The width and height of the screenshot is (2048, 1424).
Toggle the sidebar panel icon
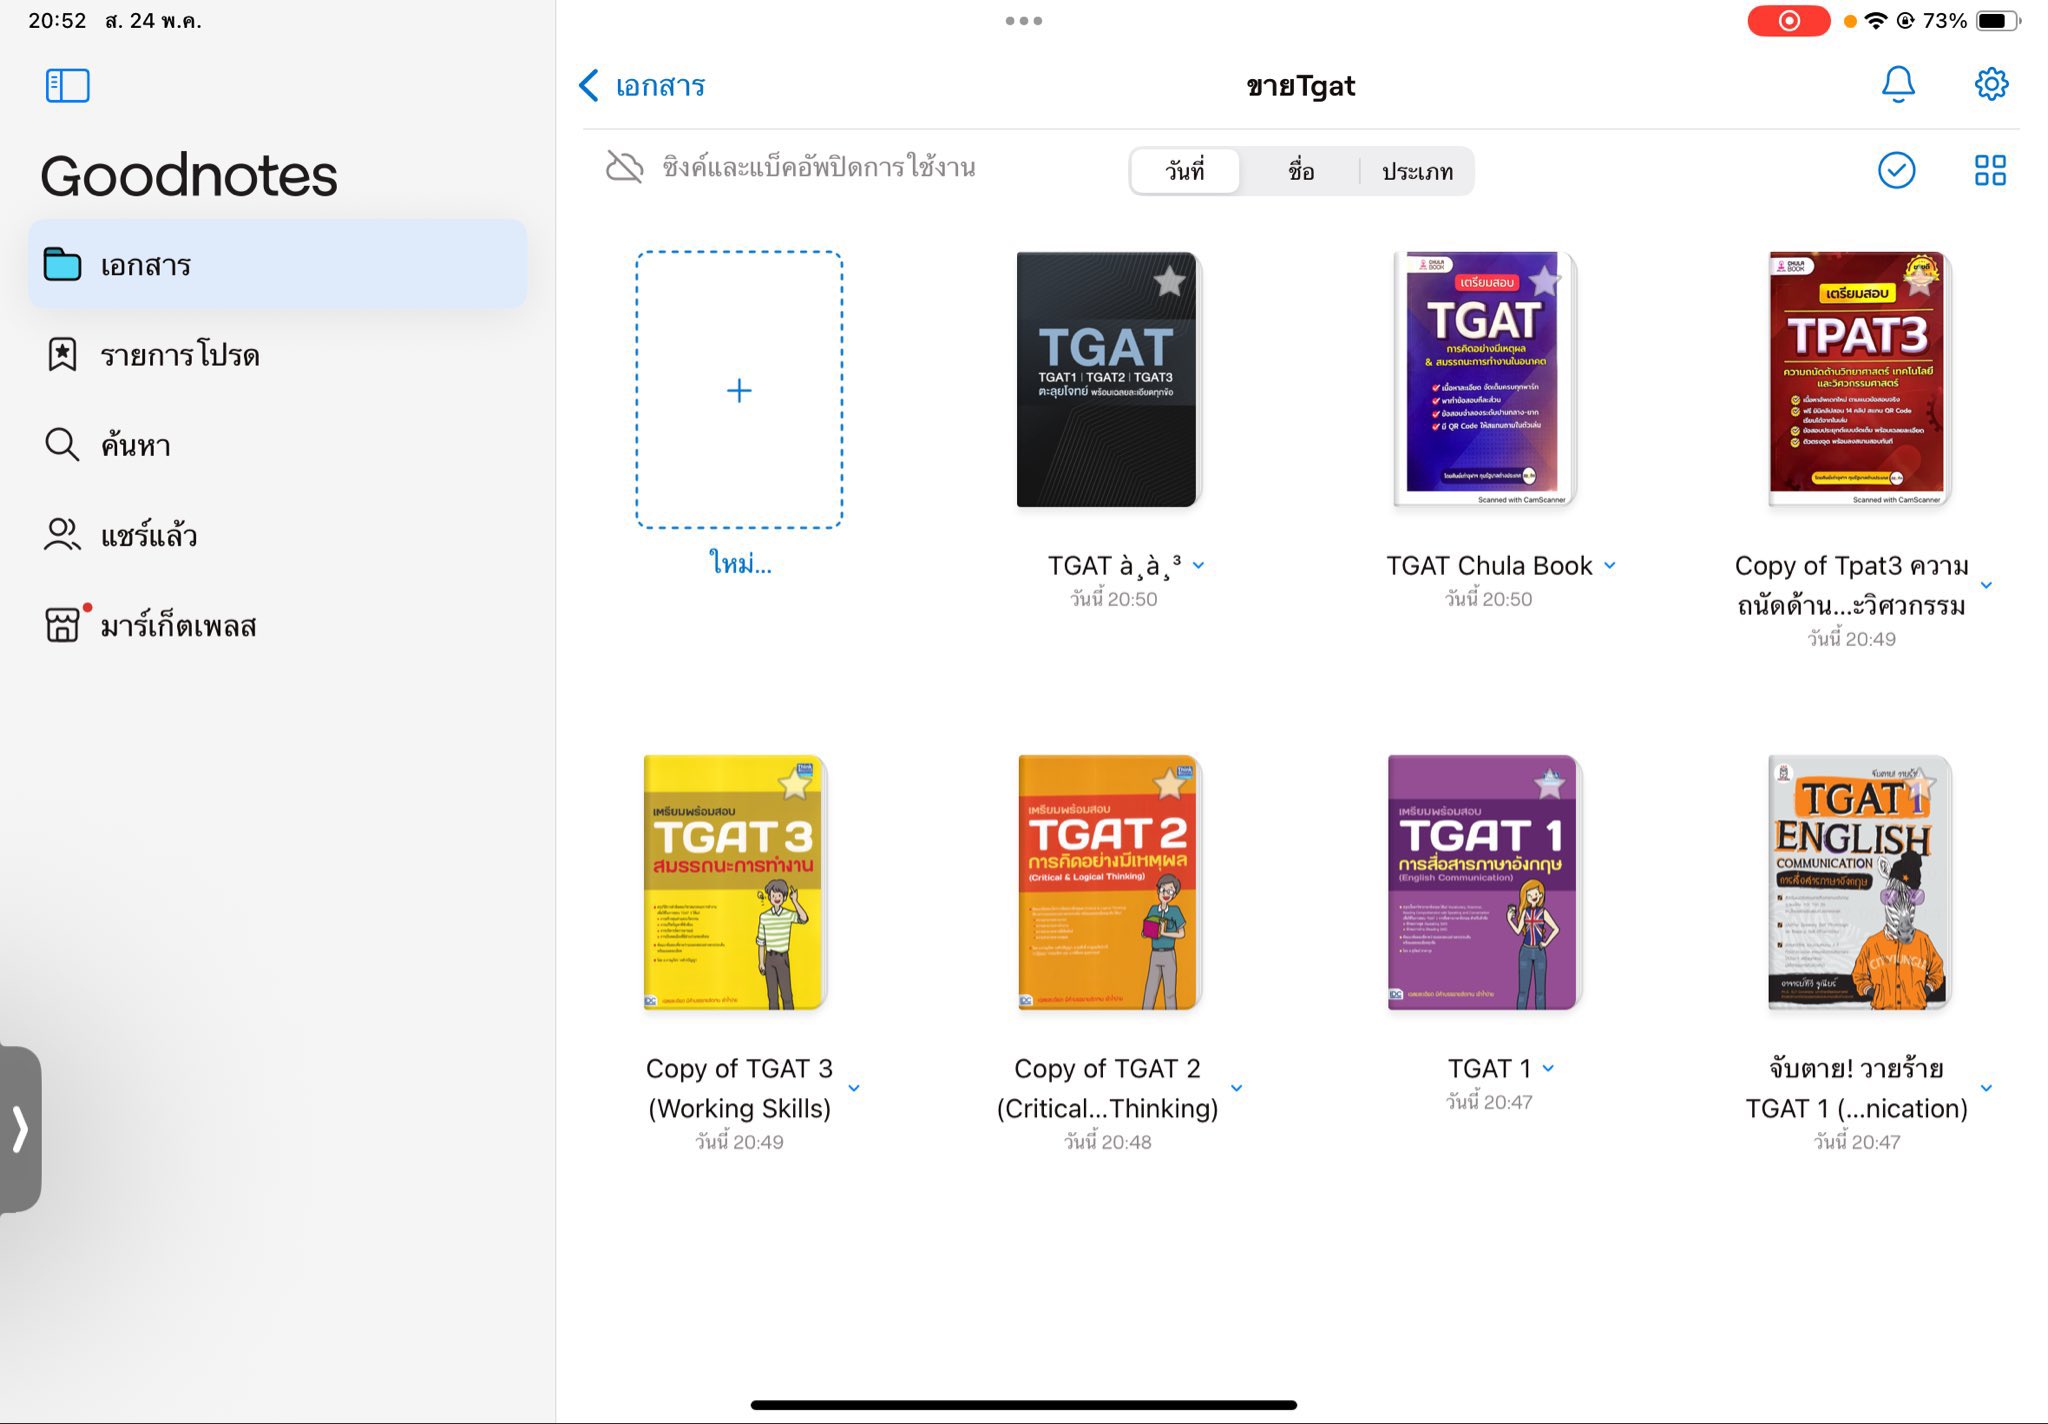click(67, 85)
